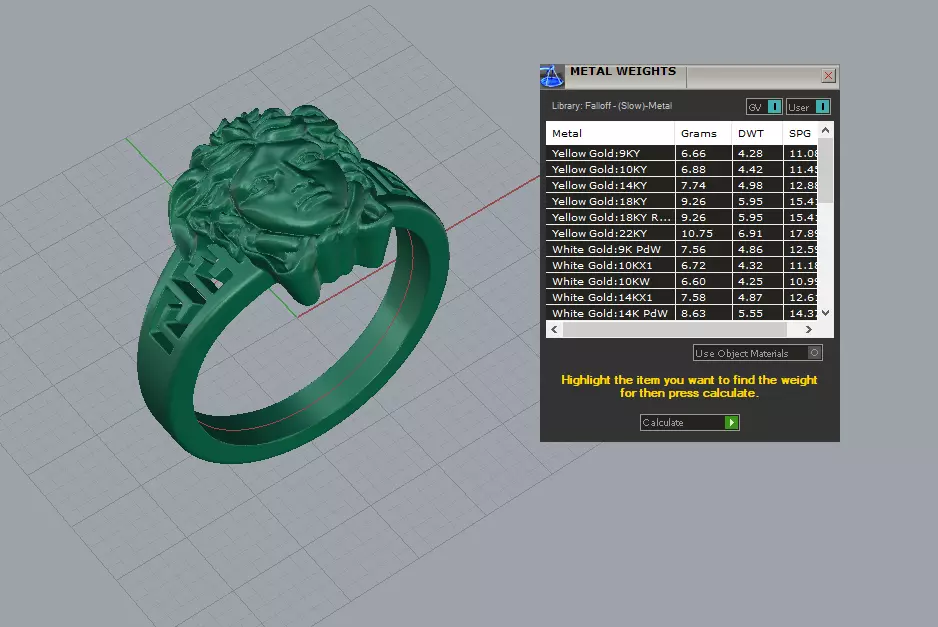The width and height of the screenshot is (938, 627).
Task: Select the Yellow Gold:22KY row
Action: pos(681,233)
